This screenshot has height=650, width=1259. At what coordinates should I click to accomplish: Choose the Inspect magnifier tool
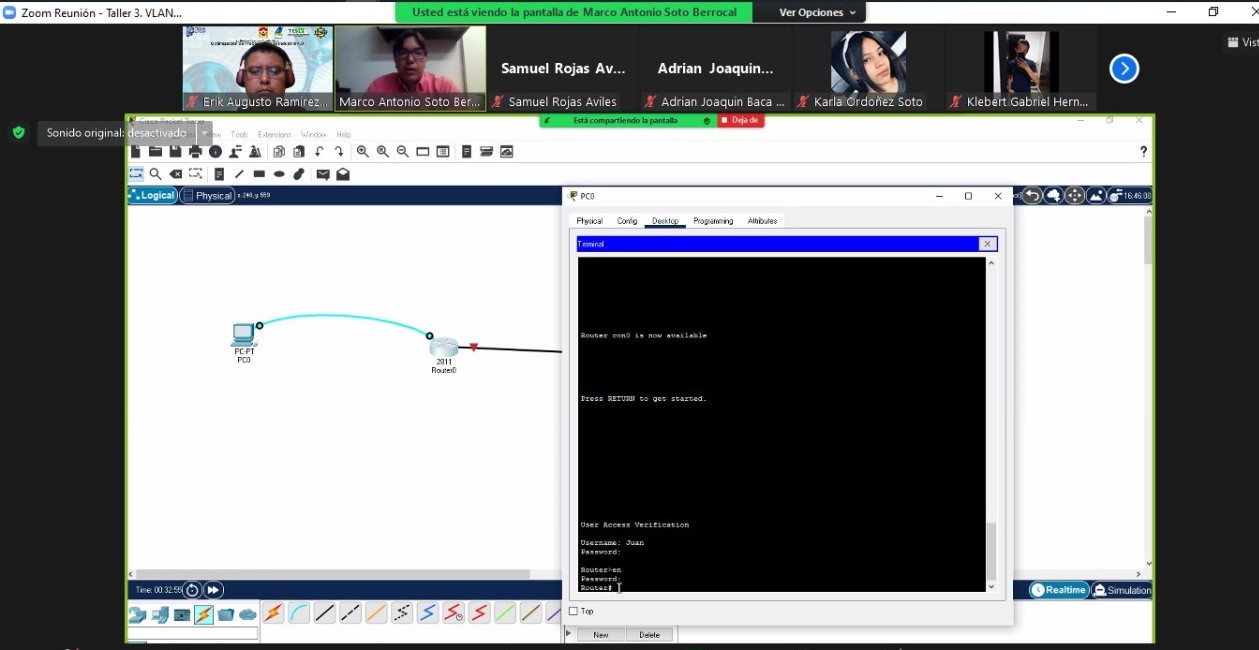pos(156,174)
